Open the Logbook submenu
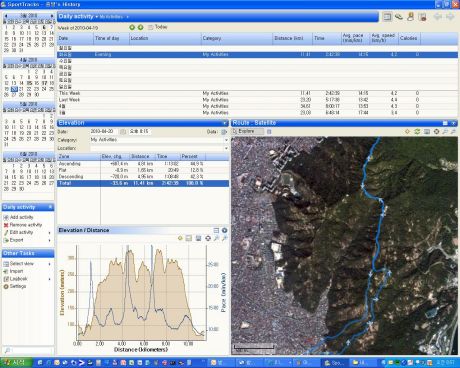The image size is (460, 368). pyautogui.click(x=50, y=279)
